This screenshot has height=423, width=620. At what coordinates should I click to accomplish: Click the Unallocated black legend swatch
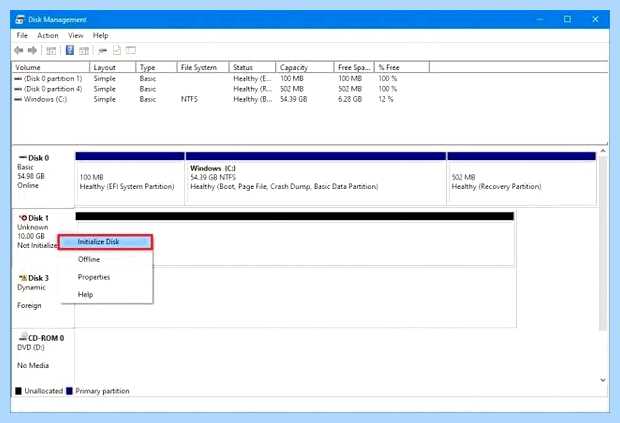coord(18,391)
